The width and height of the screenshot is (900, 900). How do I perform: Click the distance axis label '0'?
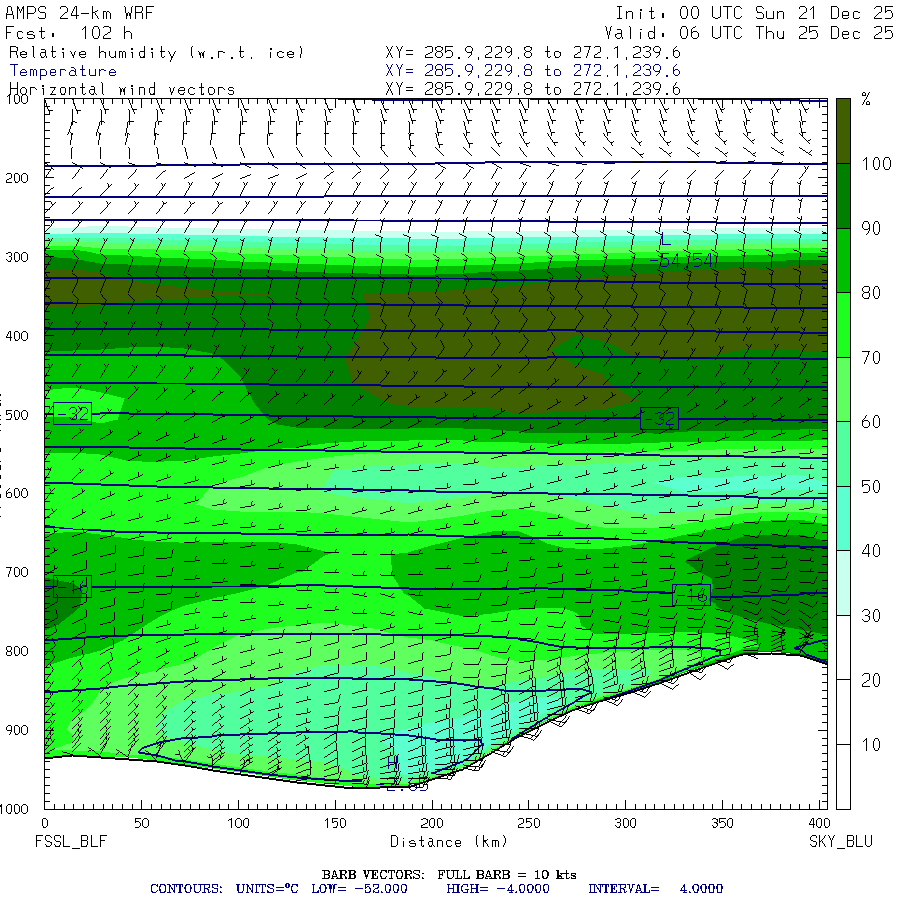click(x=45, y=823)
